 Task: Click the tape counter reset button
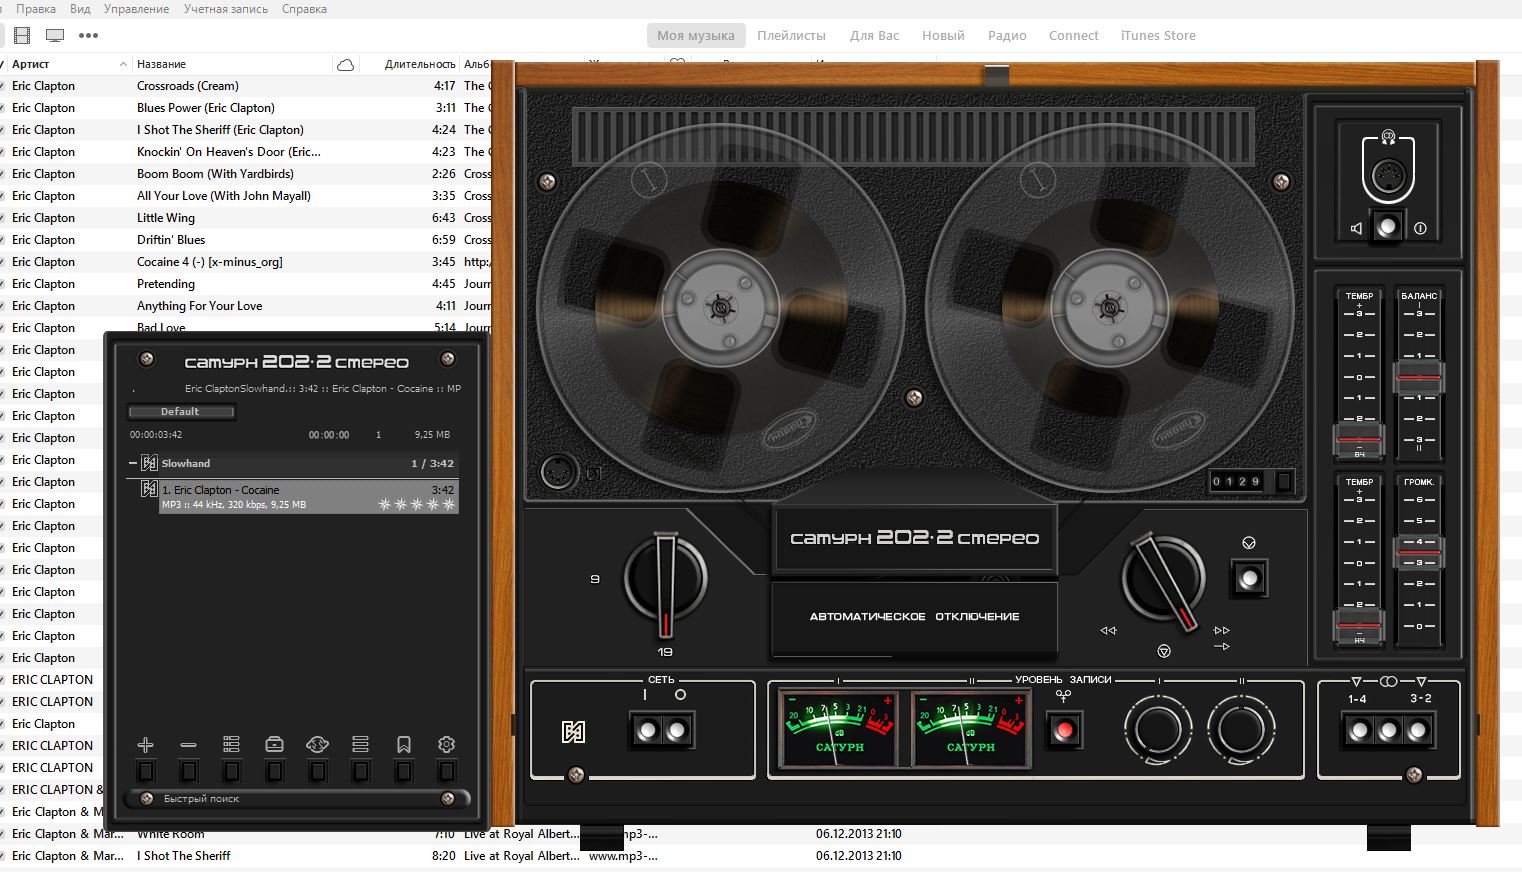coord(1284,481)
